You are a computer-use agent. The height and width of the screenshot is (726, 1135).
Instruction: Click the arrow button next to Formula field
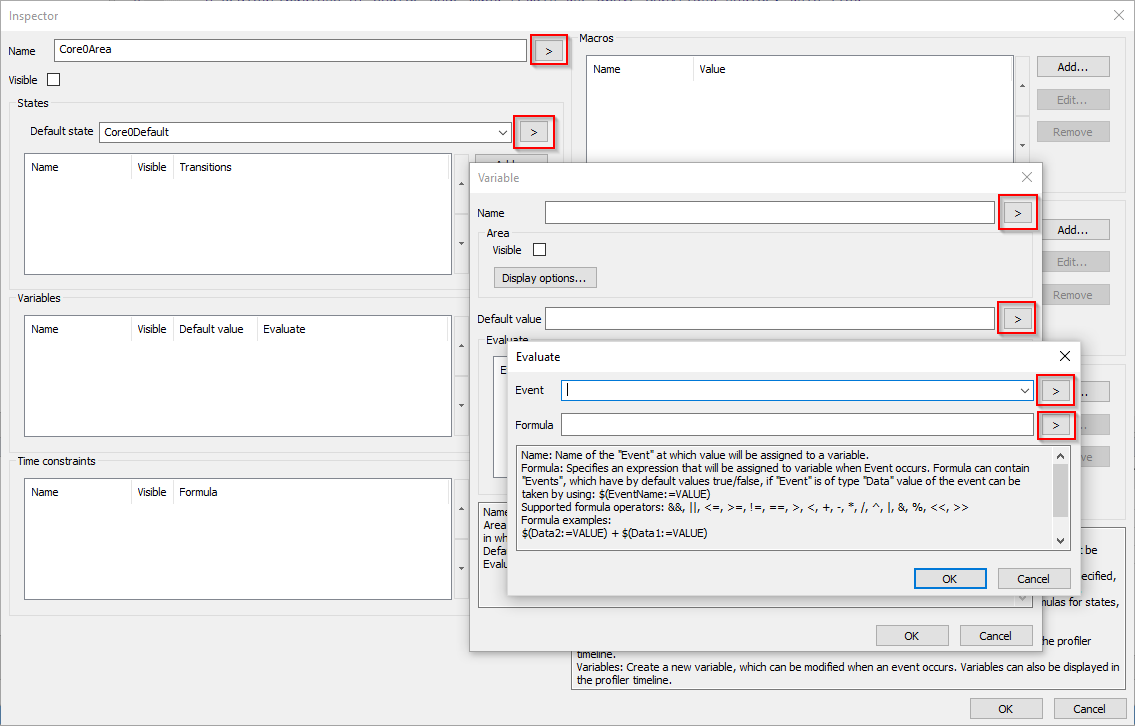[x=1056, y=425]
